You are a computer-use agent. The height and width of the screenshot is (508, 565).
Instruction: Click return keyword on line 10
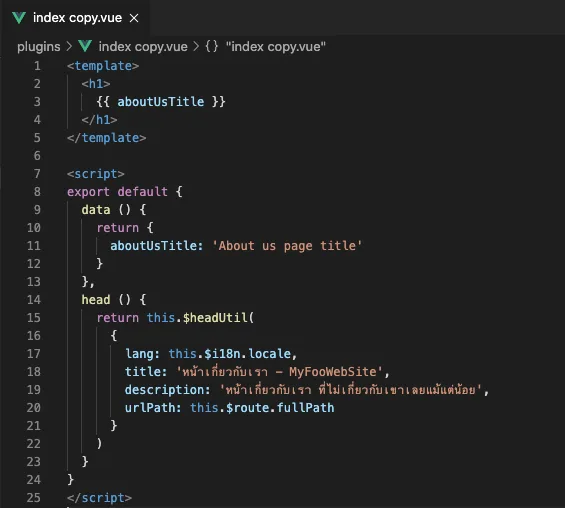tap(117, 228)
